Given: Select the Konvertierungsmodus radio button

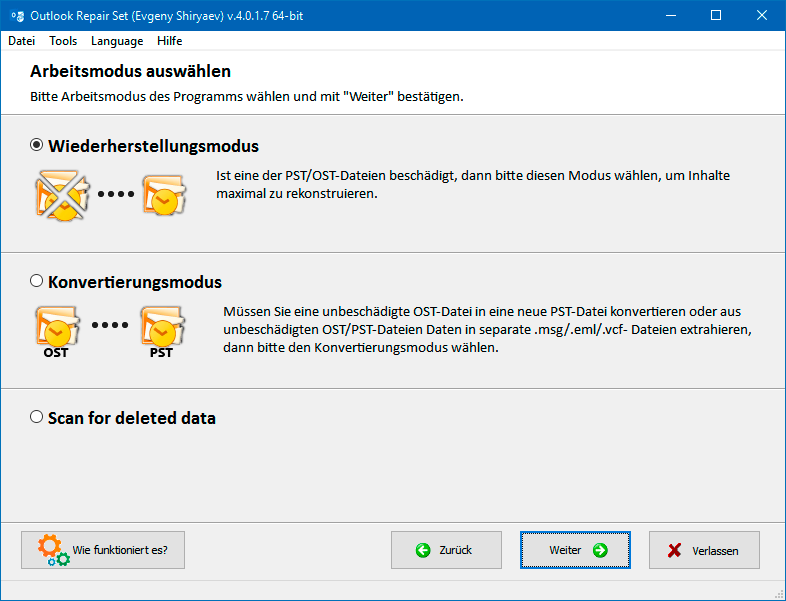Looking at the screenshot, I should pyautogui.click(x=37, y=281).
